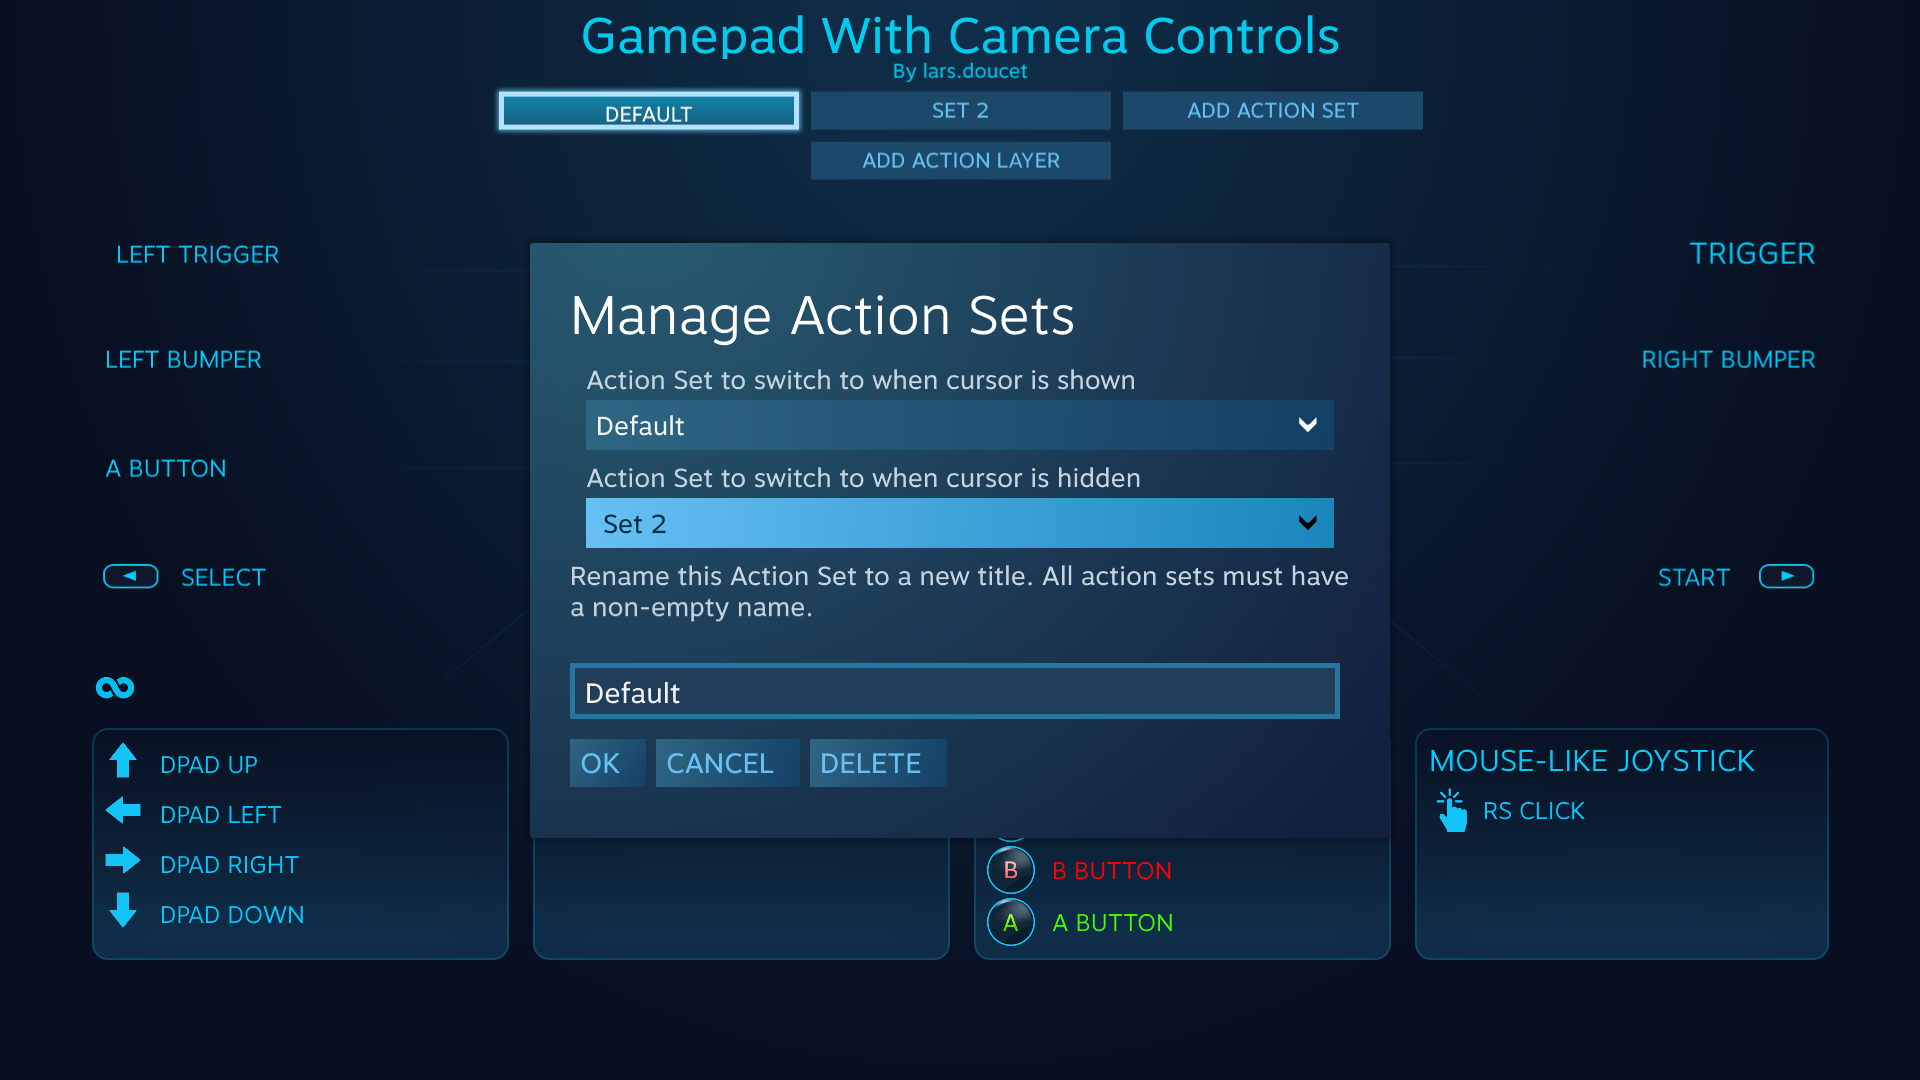
Task: Switch to the DEFAULT action set tab
Action: 645,112
